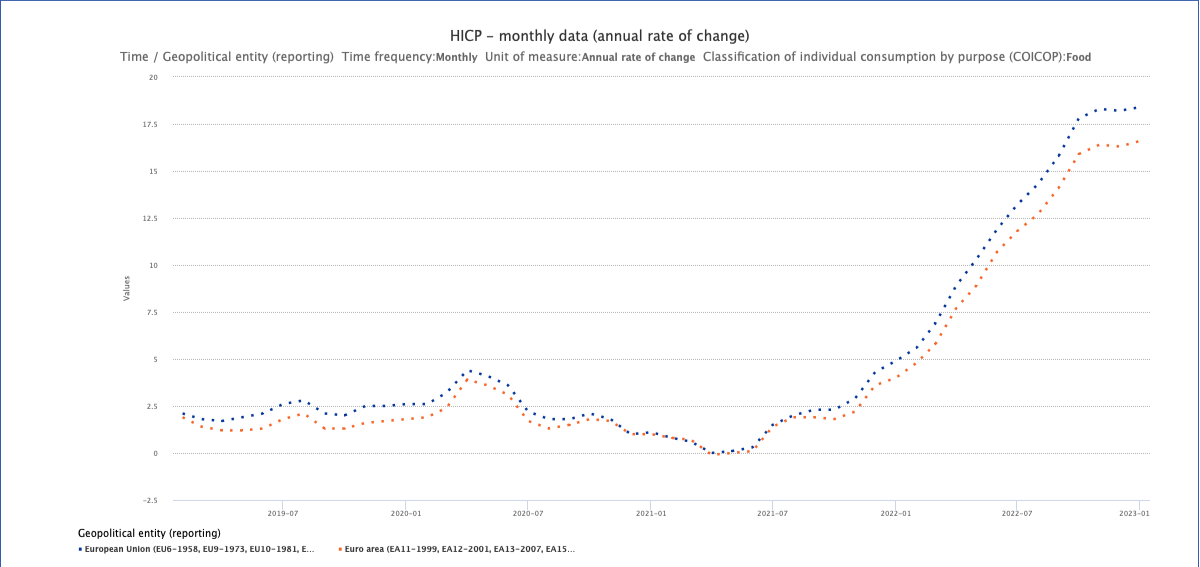
Task: Click the Values y-axis title
Action: point(126,288)
